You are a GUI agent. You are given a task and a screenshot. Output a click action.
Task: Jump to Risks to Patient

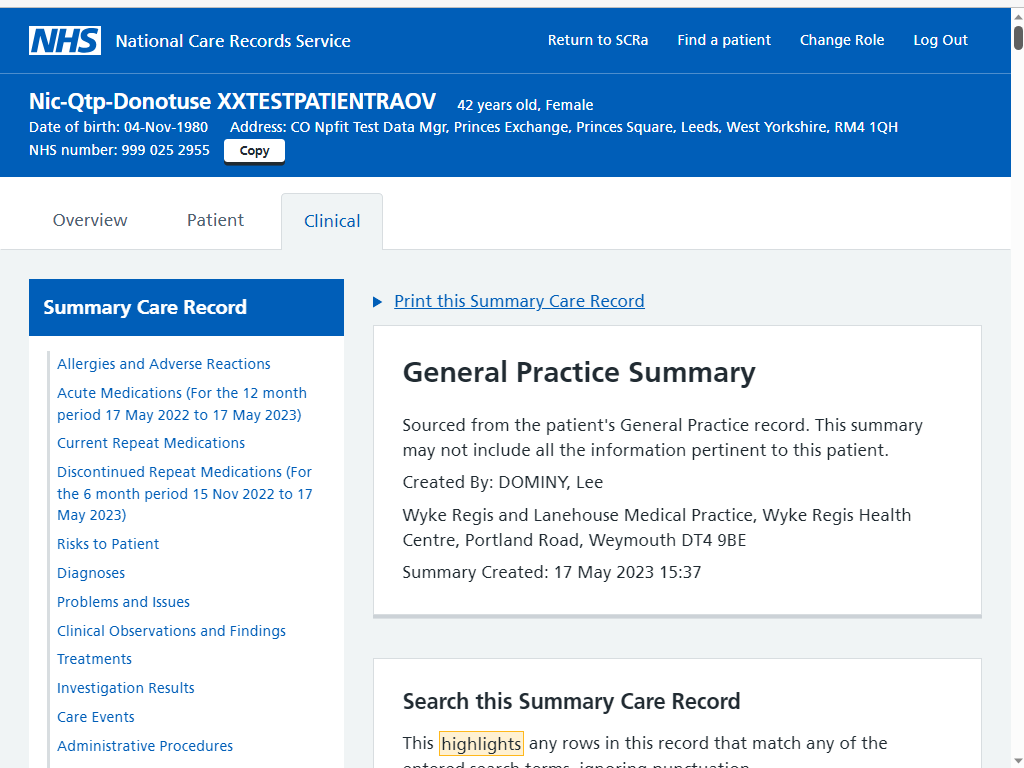coord(108,544)
